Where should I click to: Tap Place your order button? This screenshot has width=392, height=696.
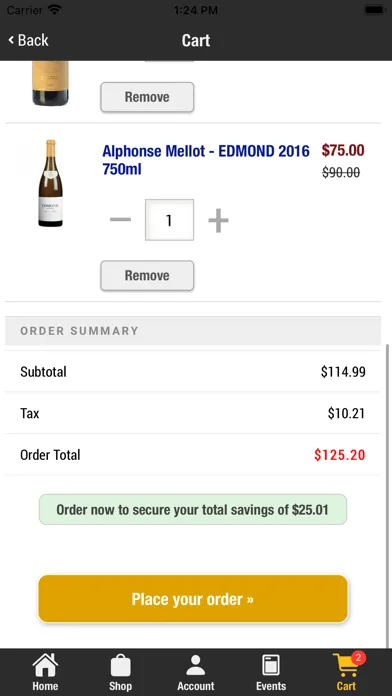(193, 599)
